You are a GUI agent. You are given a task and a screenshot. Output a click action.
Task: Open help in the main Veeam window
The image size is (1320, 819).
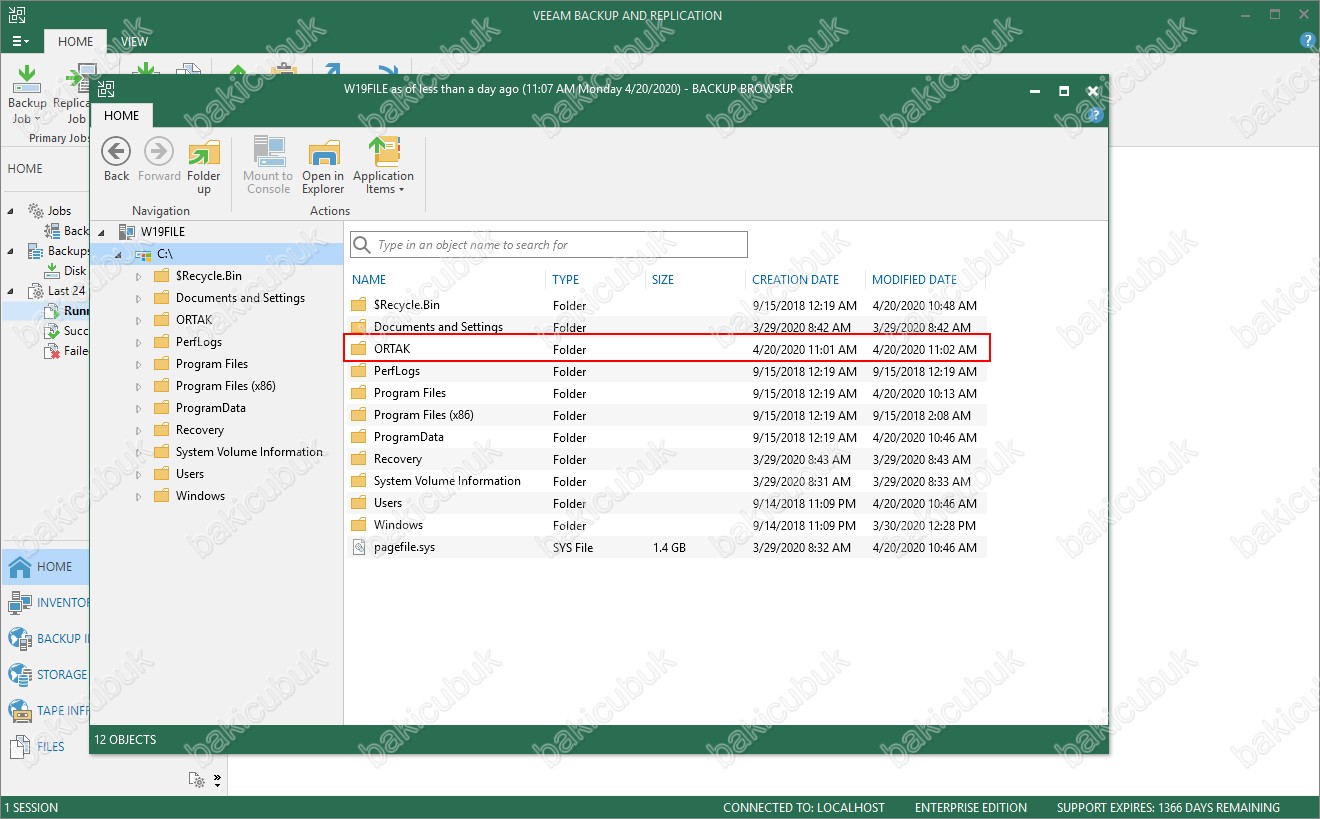tap(1307, 41)
